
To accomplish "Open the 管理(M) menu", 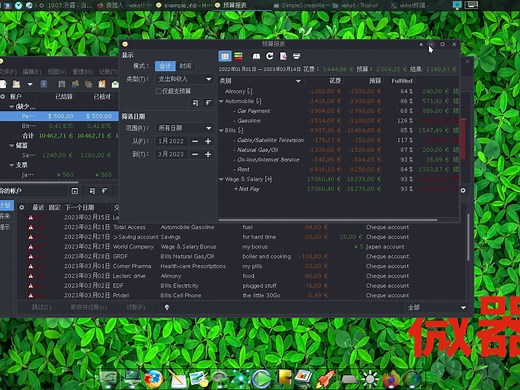I will tap(82, 72).
